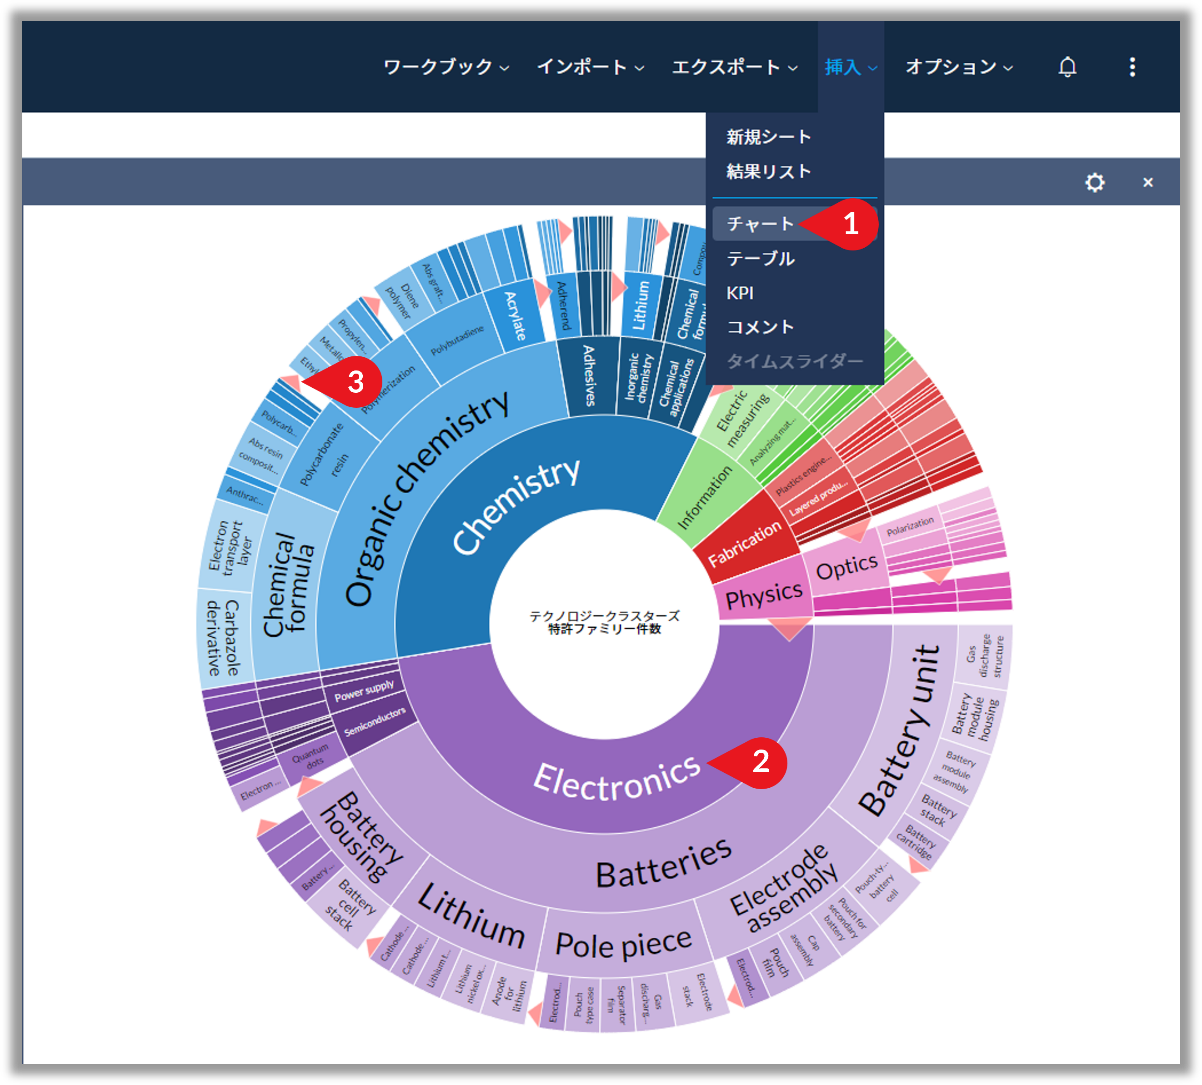
Task: Expand the インポート dropdown menu
Action: (590, 67)
